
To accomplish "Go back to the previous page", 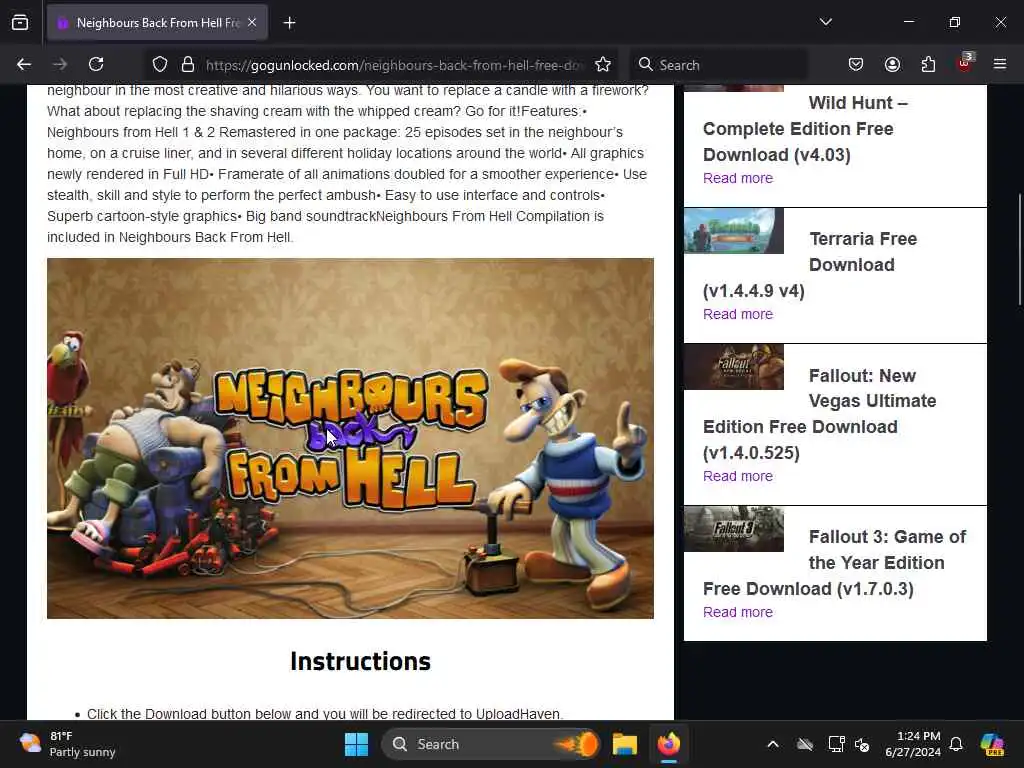I will 24,64.
